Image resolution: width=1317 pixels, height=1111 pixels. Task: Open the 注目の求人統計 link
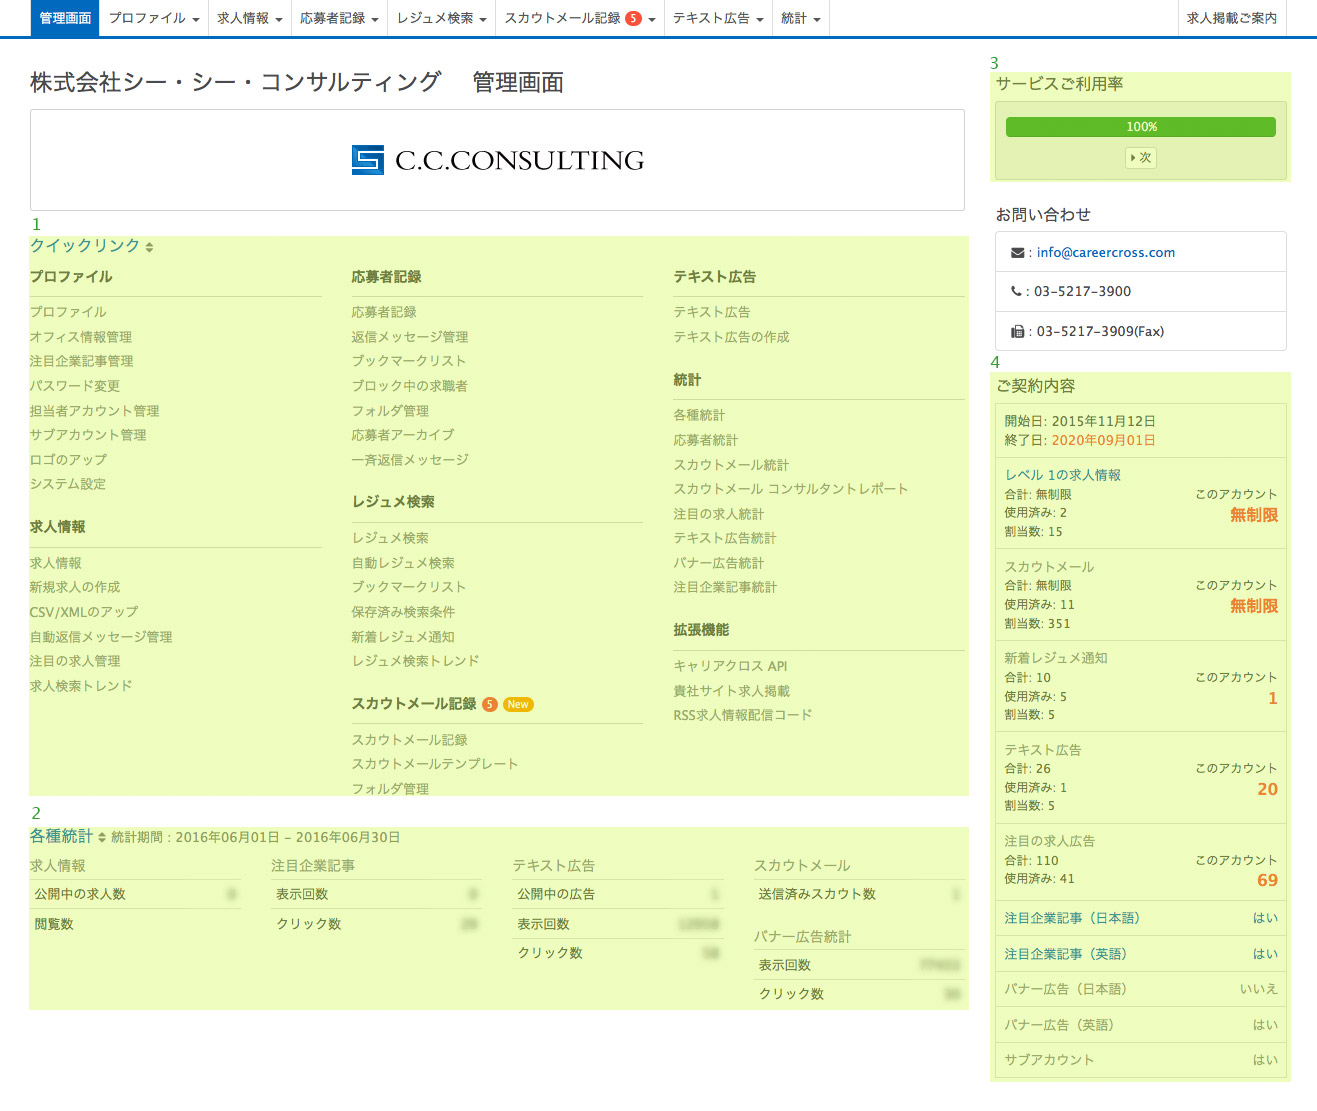(719, 515)
